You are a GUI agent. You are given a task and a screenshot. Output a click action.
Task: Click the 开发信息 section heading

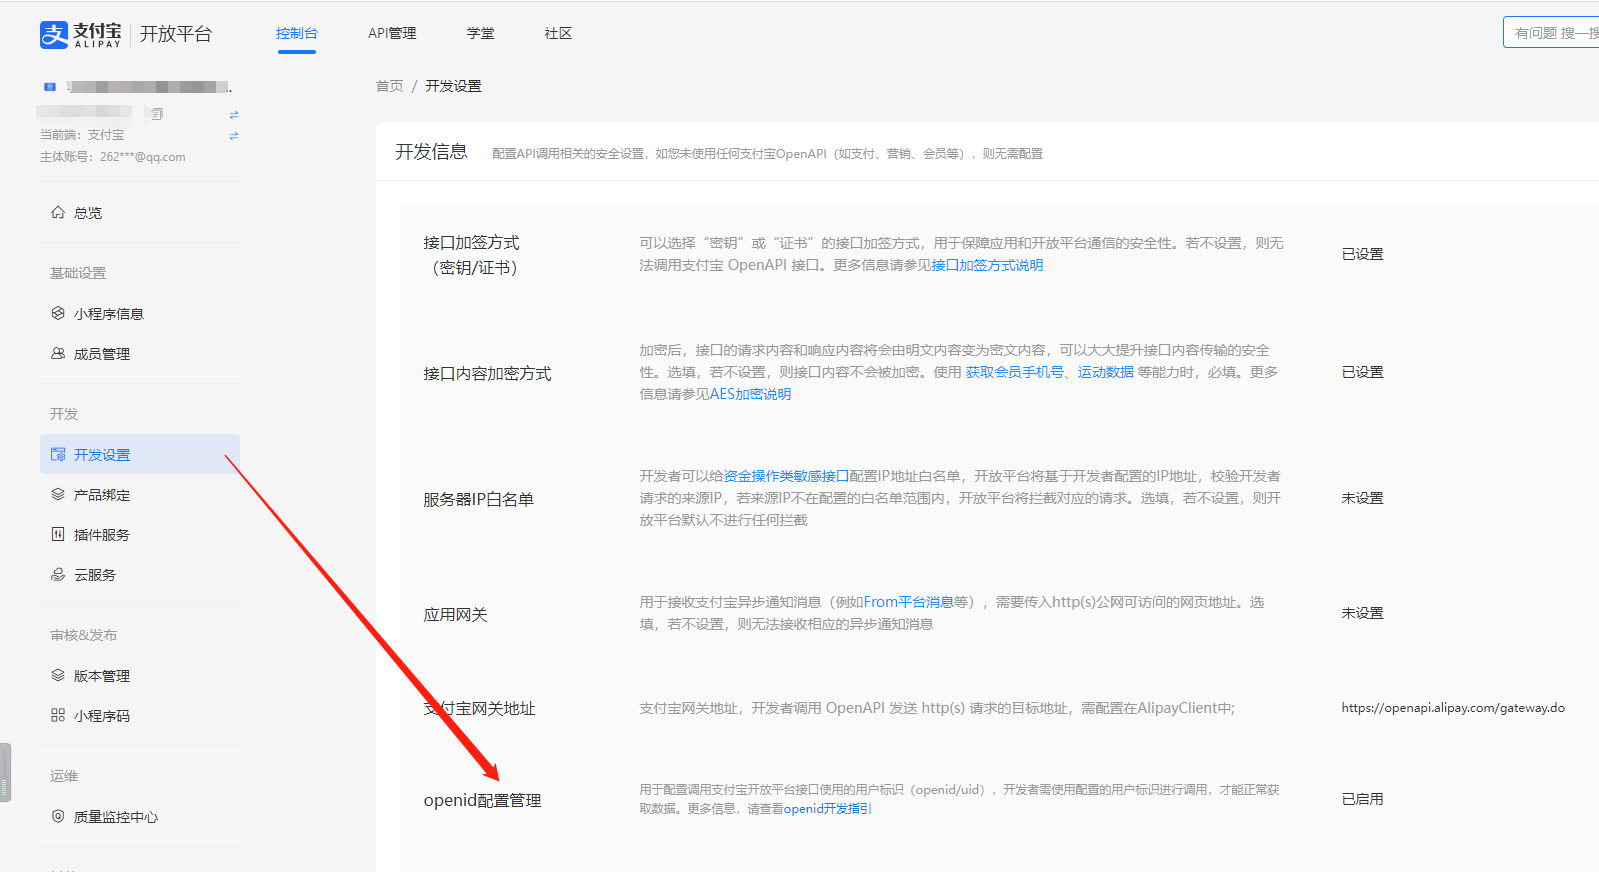tap(431, 152)
